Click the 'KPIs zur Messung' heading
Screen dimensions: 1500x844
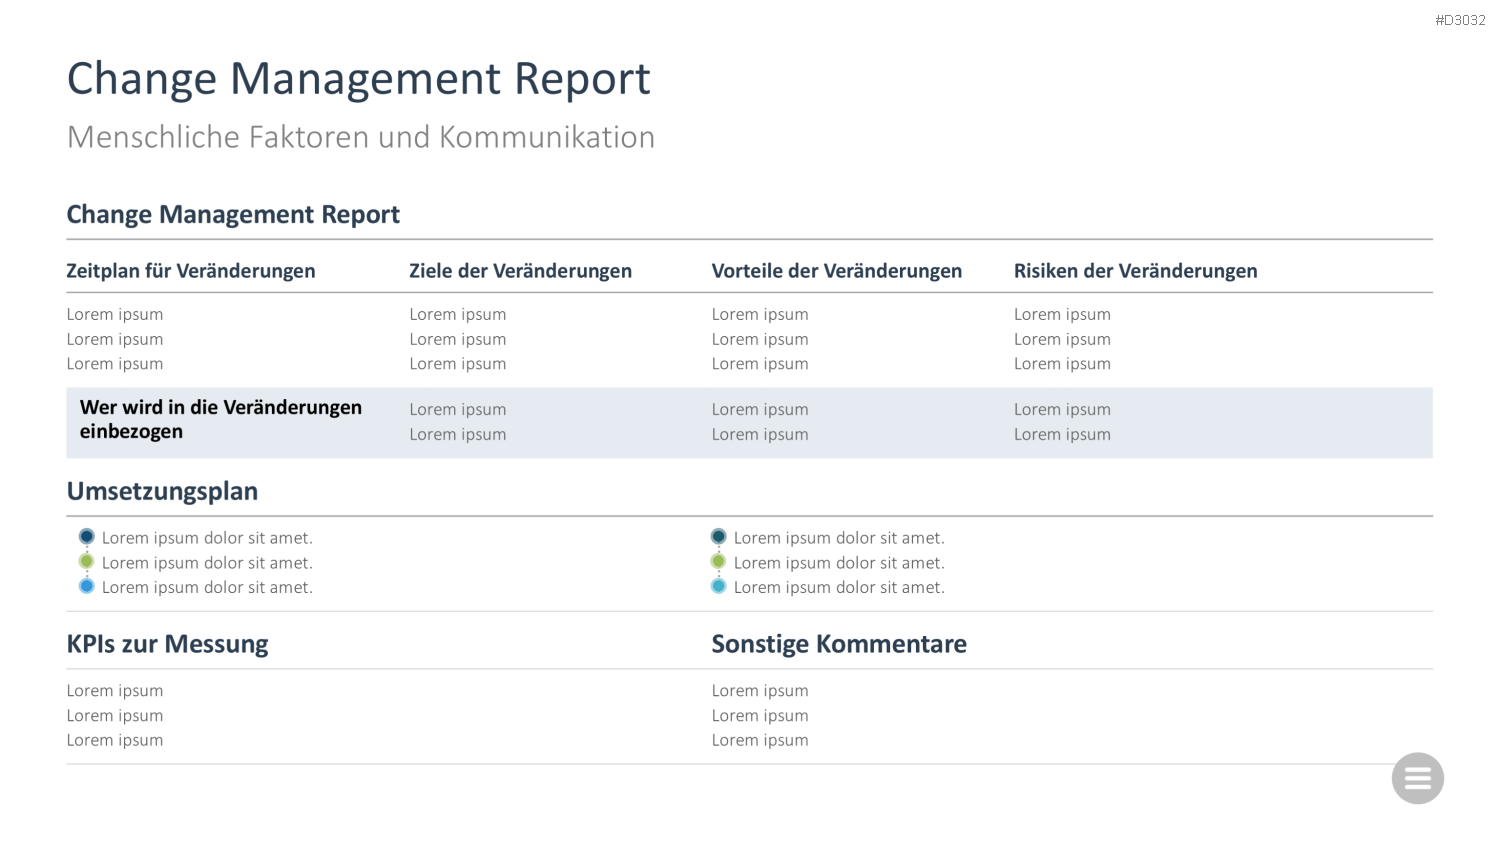pyautogui.click(x=167, y=645)
